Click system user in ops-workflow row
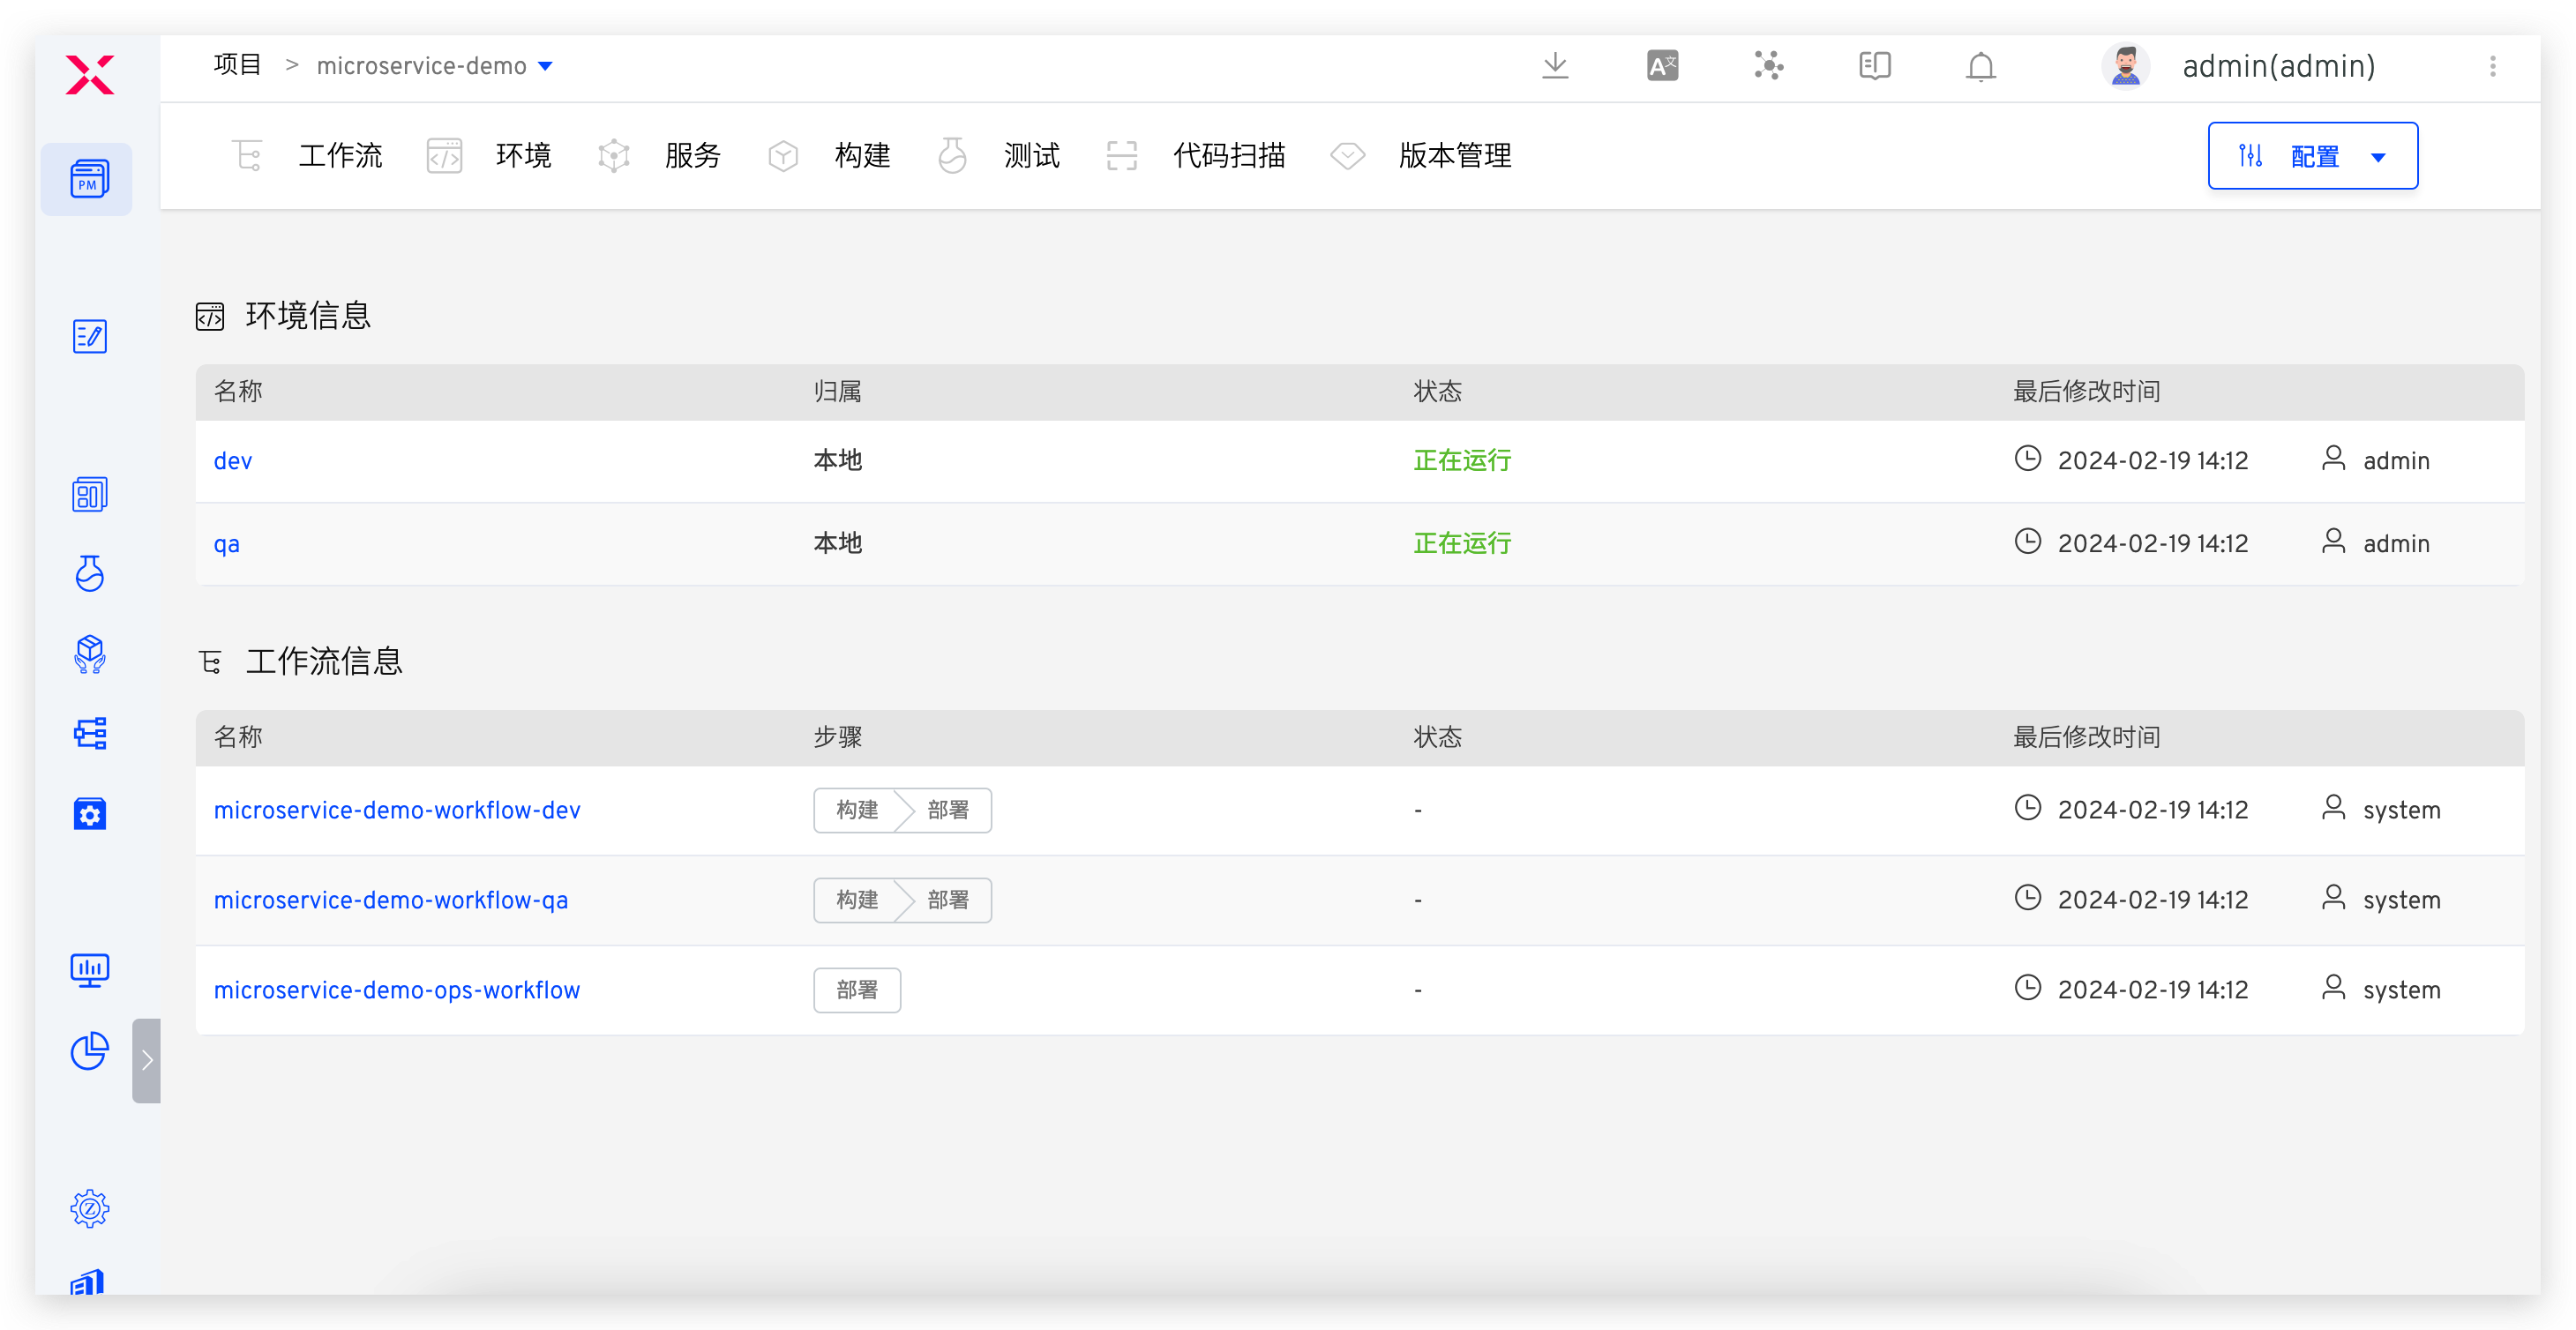This screenshot has height=1330, width=2576. (2401, 990)
